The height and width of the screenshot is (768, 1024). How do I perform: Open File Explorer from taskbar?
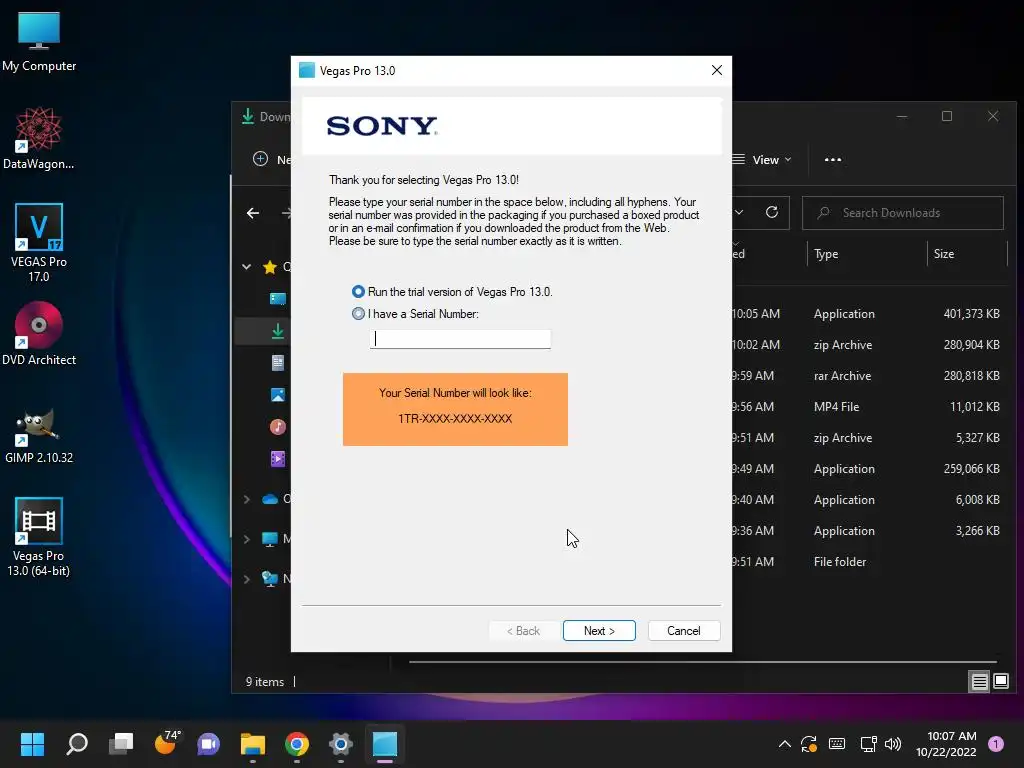253,744
